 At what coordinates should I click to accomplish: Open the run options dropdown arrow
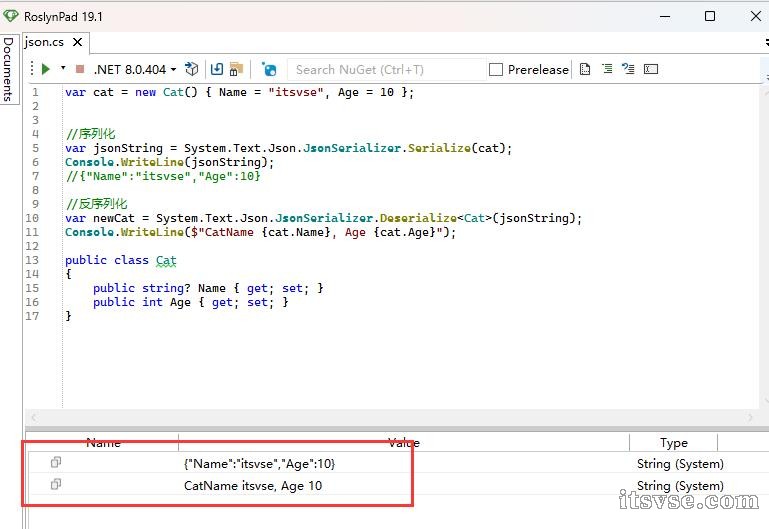point(63,68)
